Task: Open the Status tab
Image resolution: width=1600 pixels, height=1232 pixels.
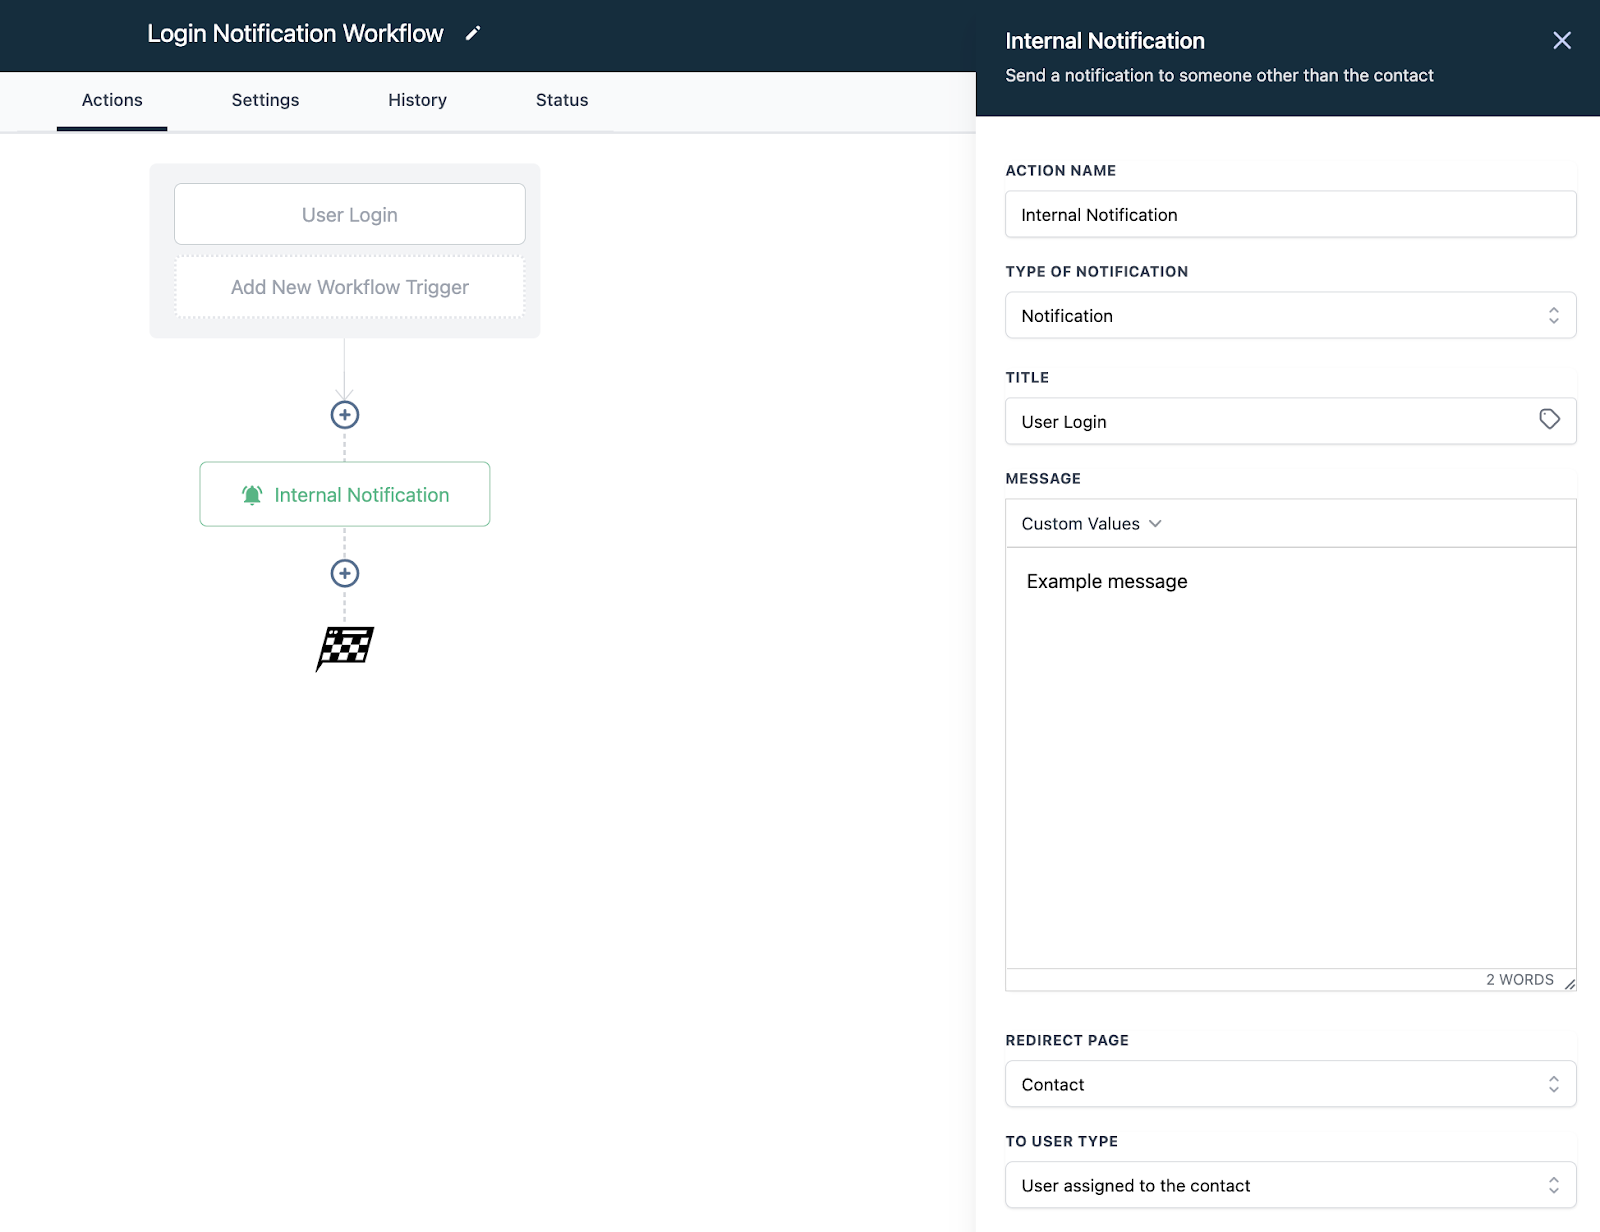Action: (x=562, y=100)
